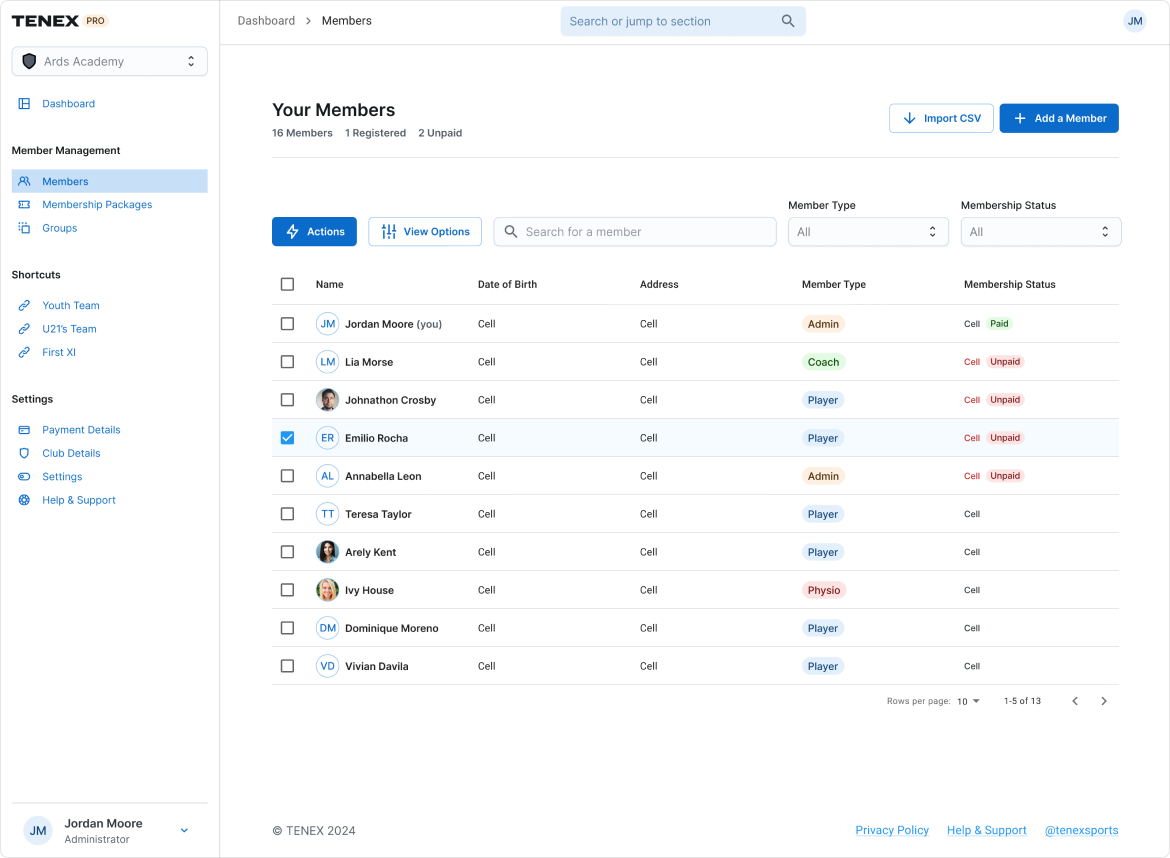Go to next page of members
1170x858 pixels.
(x=1104, y=701)
